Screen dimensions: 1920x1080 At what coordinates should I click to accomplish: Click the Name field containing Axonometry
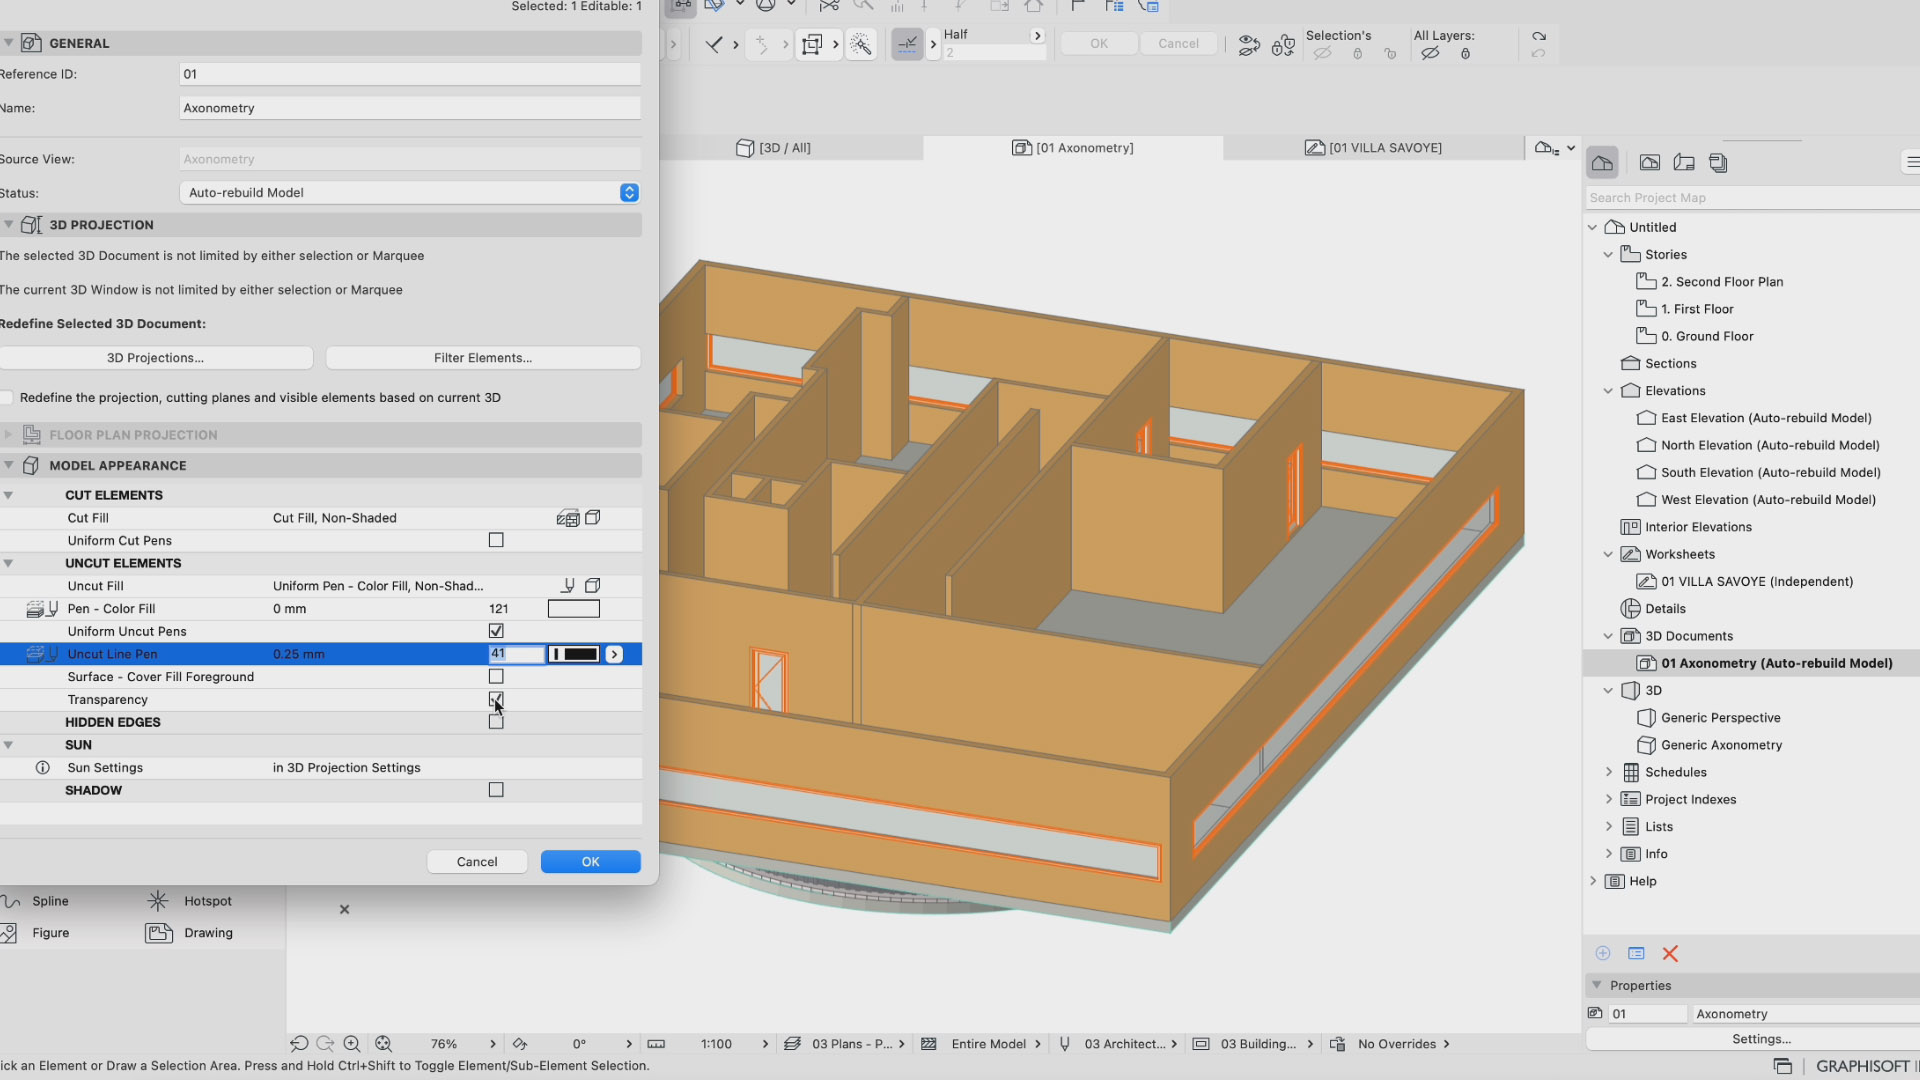[410, 108]
